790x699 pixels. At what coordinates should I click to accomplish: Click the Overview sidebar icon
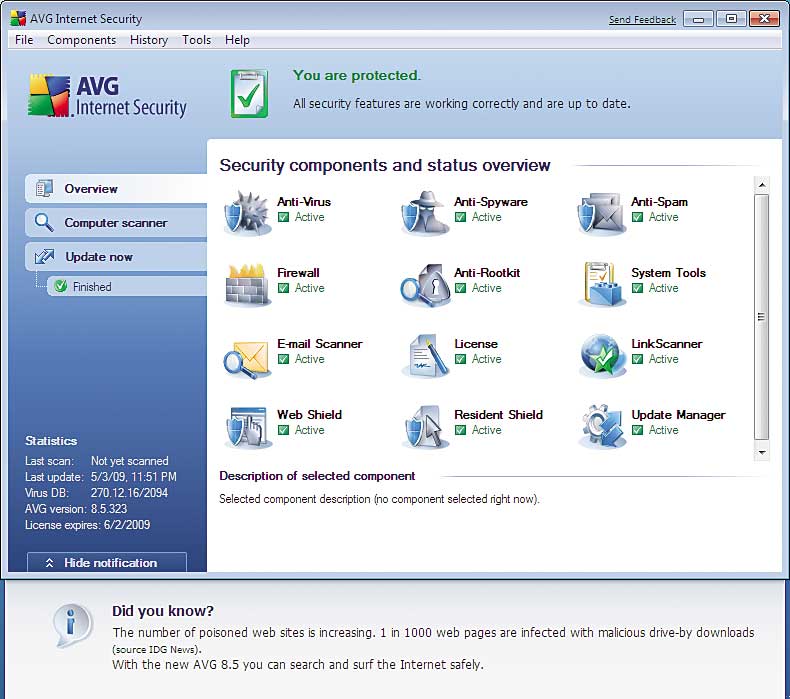(x=44, y=188)
